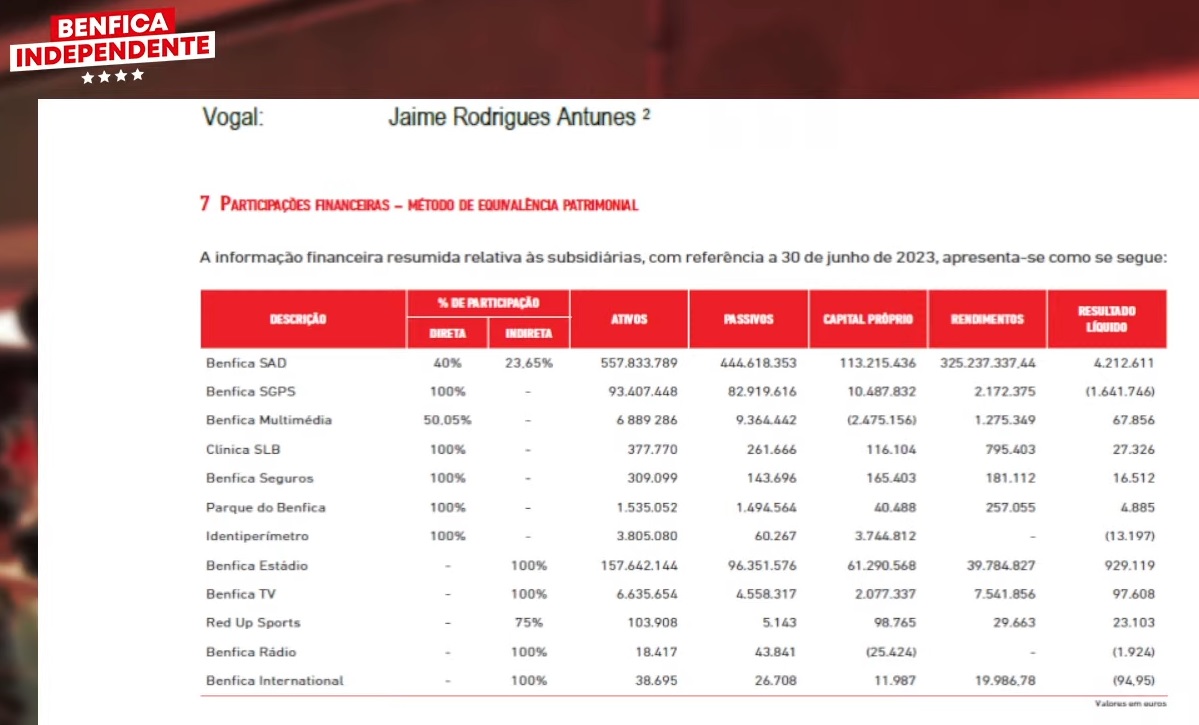Screen dimensions: 1199x725
Task: Click the 50,05% participation of Benfica Multimédia
Action: pyautogui.click(x=447, y=420)
